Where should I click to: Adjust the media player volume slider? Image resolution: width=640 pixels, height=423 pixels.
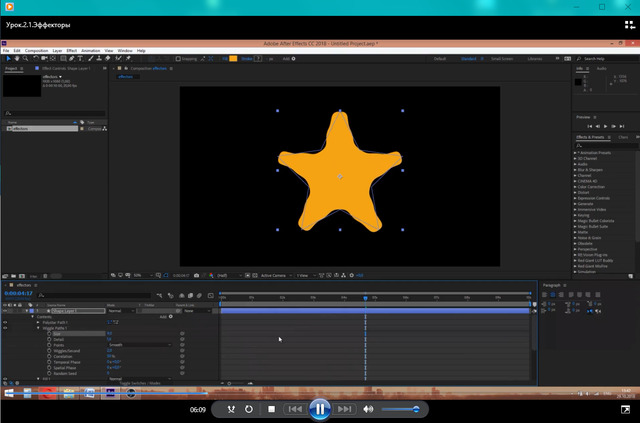400,409
